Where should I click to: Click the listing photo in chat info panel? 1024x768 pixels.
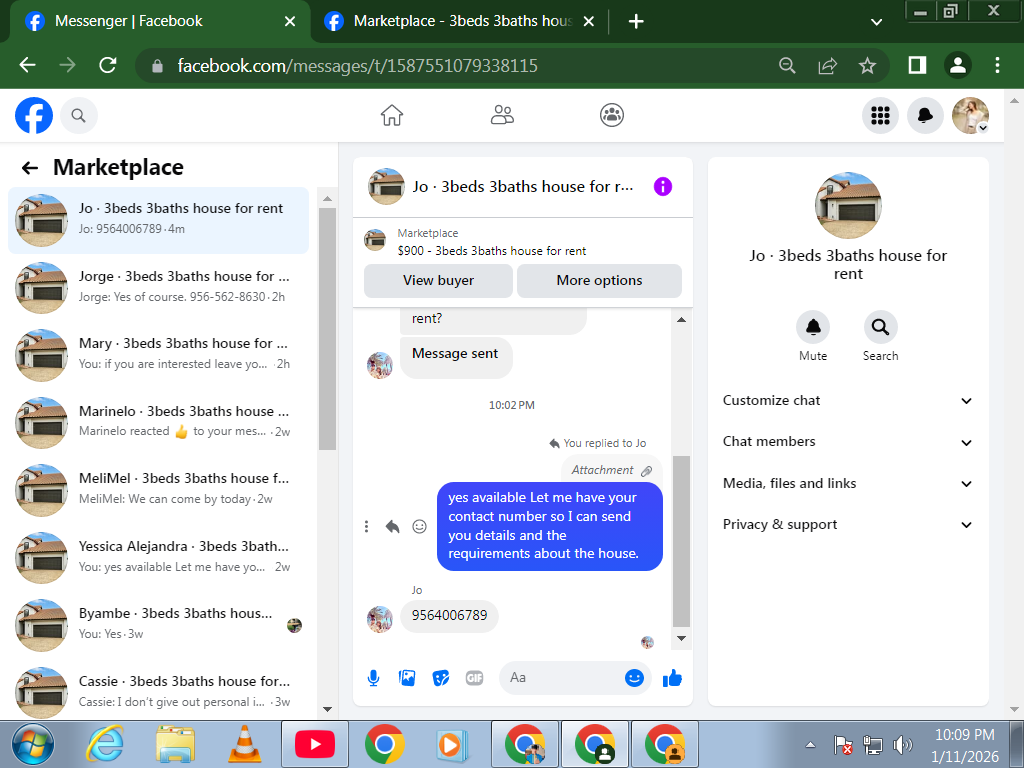click(x=848, y=205)
